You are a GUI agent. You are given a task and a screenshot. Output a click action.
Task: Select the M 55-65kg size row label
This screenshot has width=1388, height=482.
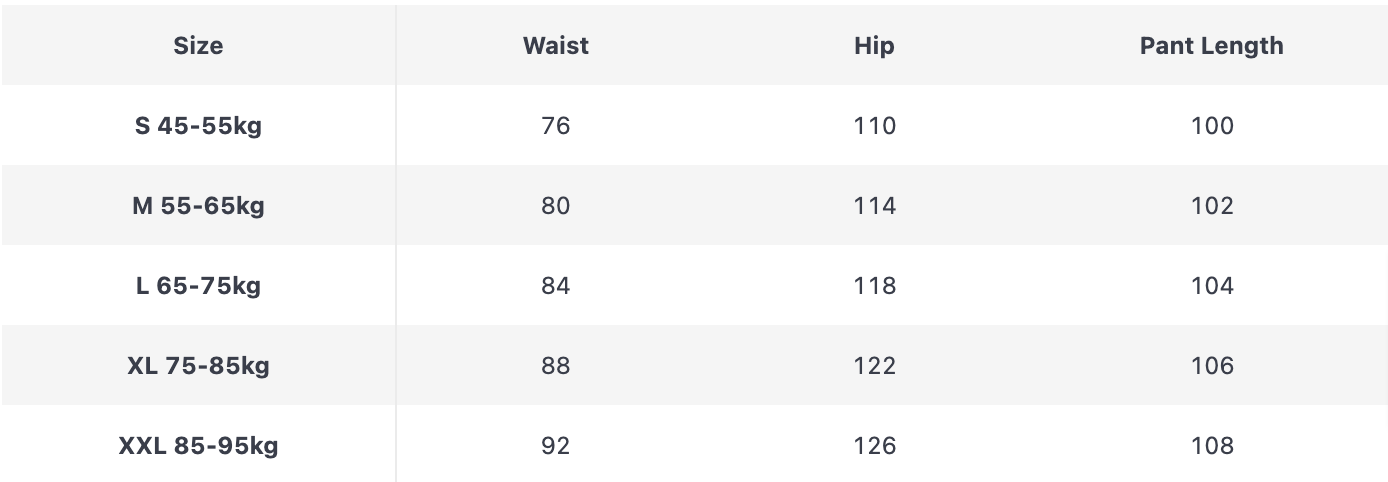[x=198, y=206]
